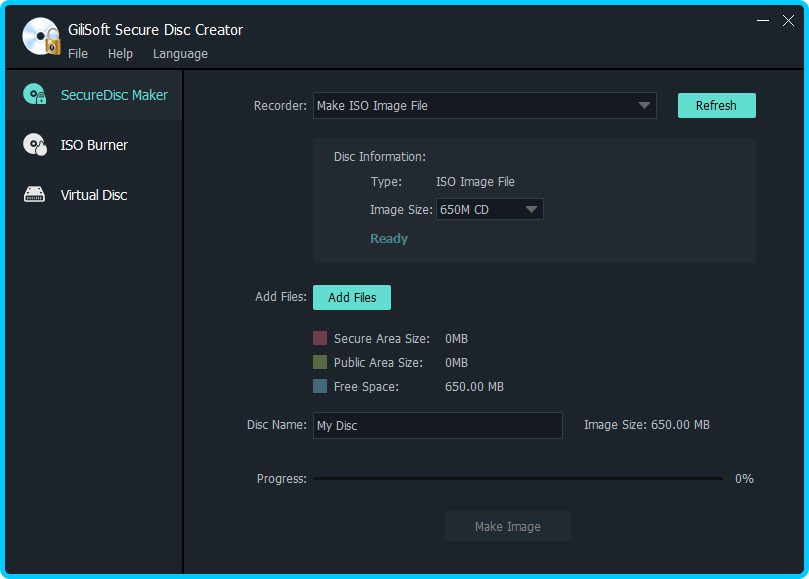This screenshot has width=809, height=579.
Task: Switch to the ISO Burner tab
Action: pos(94,145)
